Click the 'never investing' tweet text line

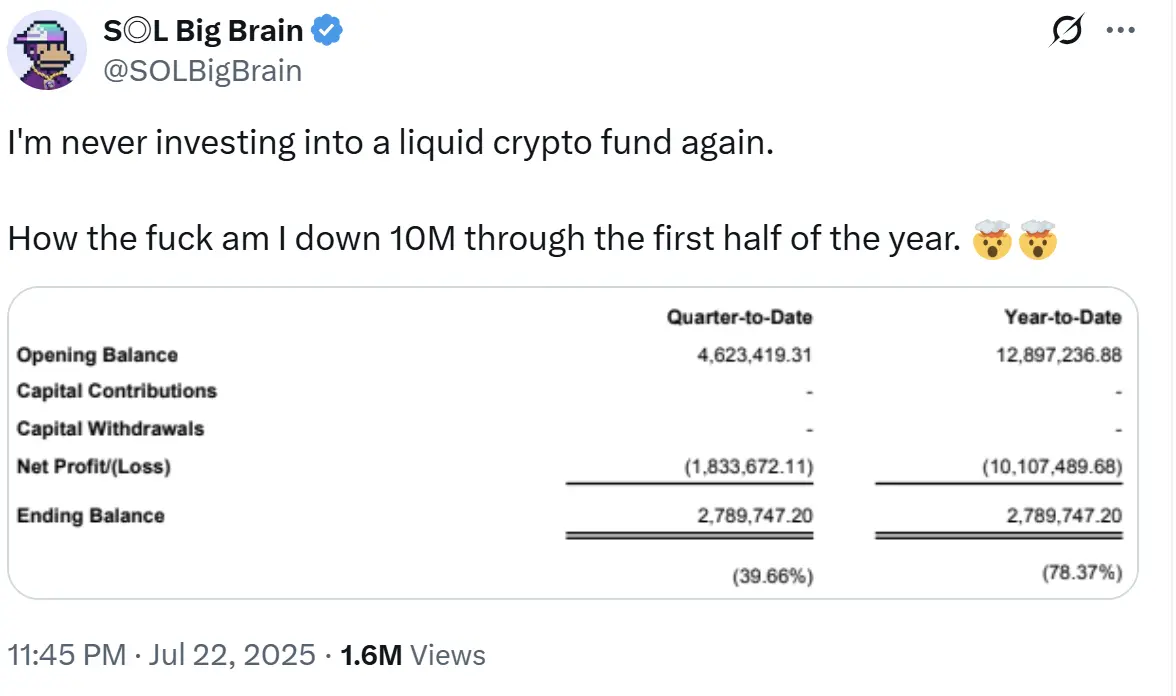click(x=391, y=144)
